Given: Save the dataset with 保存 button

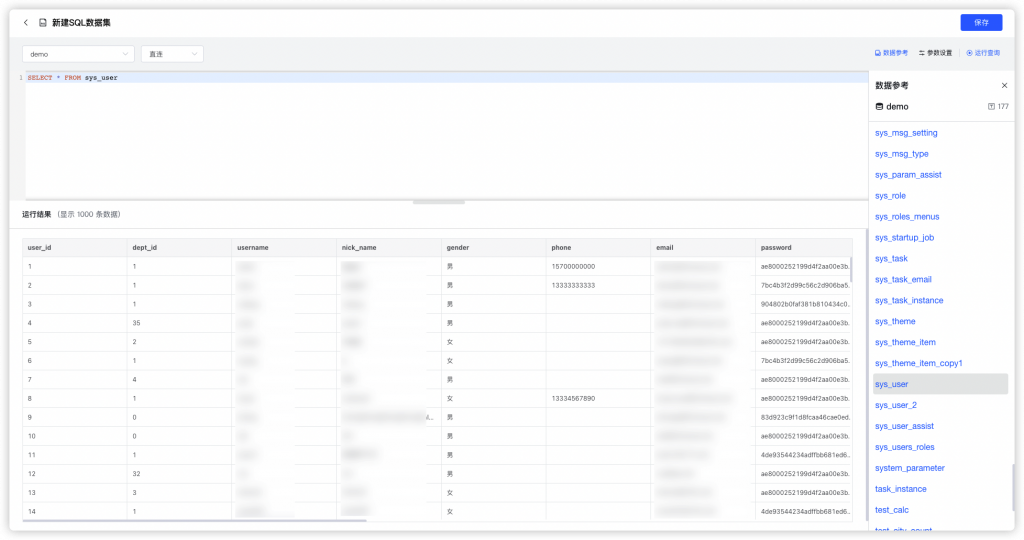Looking at the screenshot, I should [x=981, y=22].
